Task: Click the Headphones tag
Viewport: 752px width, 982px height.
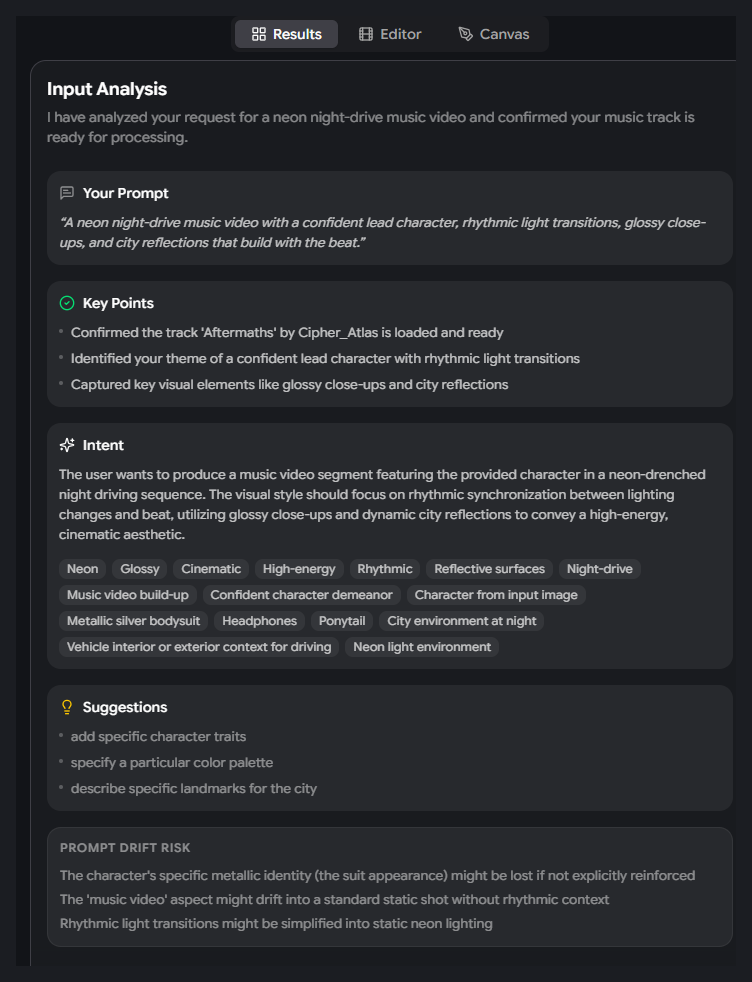Action: 260,621
